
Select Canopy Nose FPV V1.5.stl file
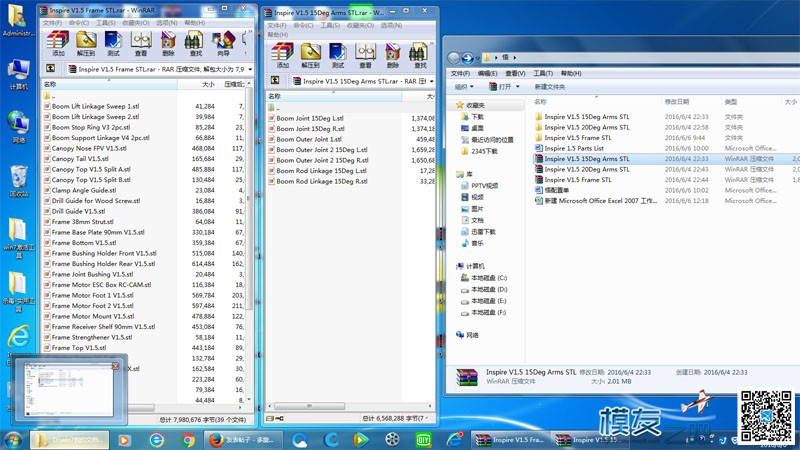[x=89, y=148]
